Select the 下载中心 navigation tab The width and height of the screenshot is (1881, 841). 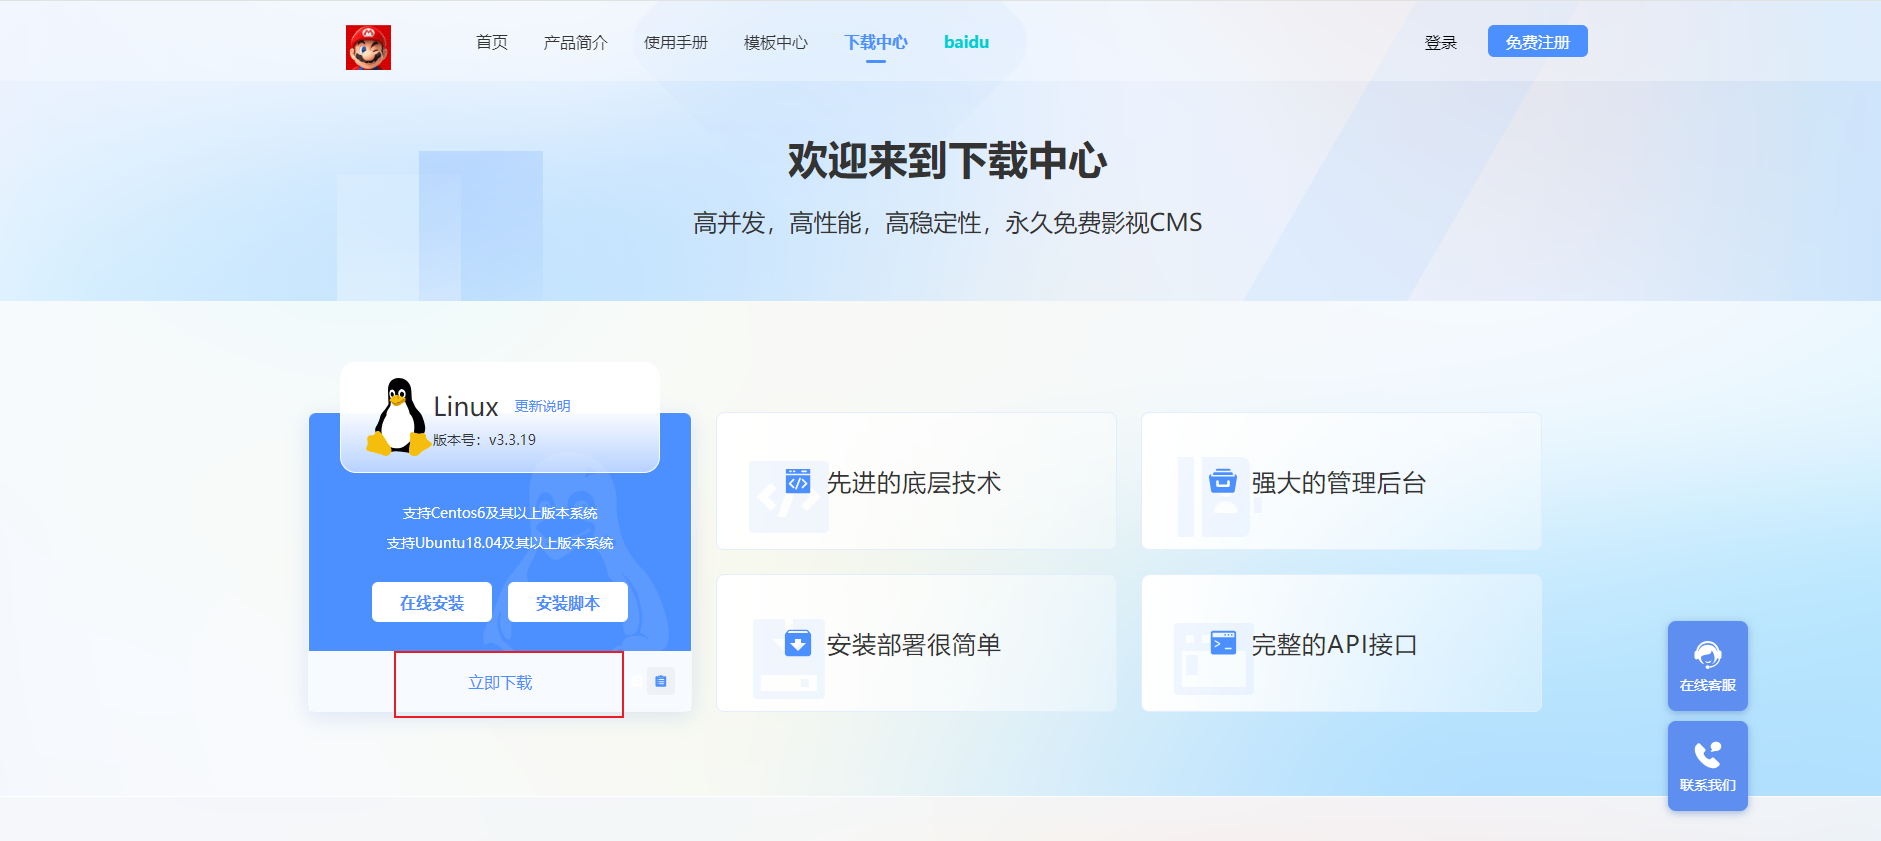(x=876, y=42)
